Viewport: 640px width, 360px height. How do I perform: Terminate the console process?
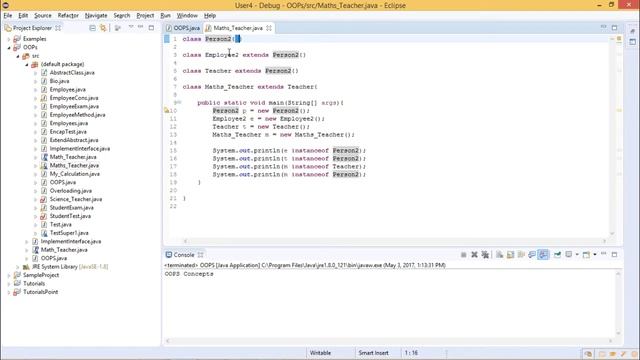[464, 255]
